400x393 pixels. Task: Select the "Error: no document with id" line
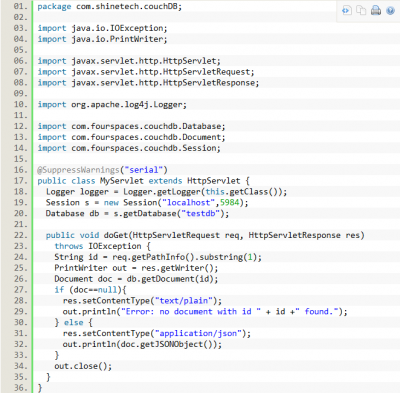click(205, 312)
